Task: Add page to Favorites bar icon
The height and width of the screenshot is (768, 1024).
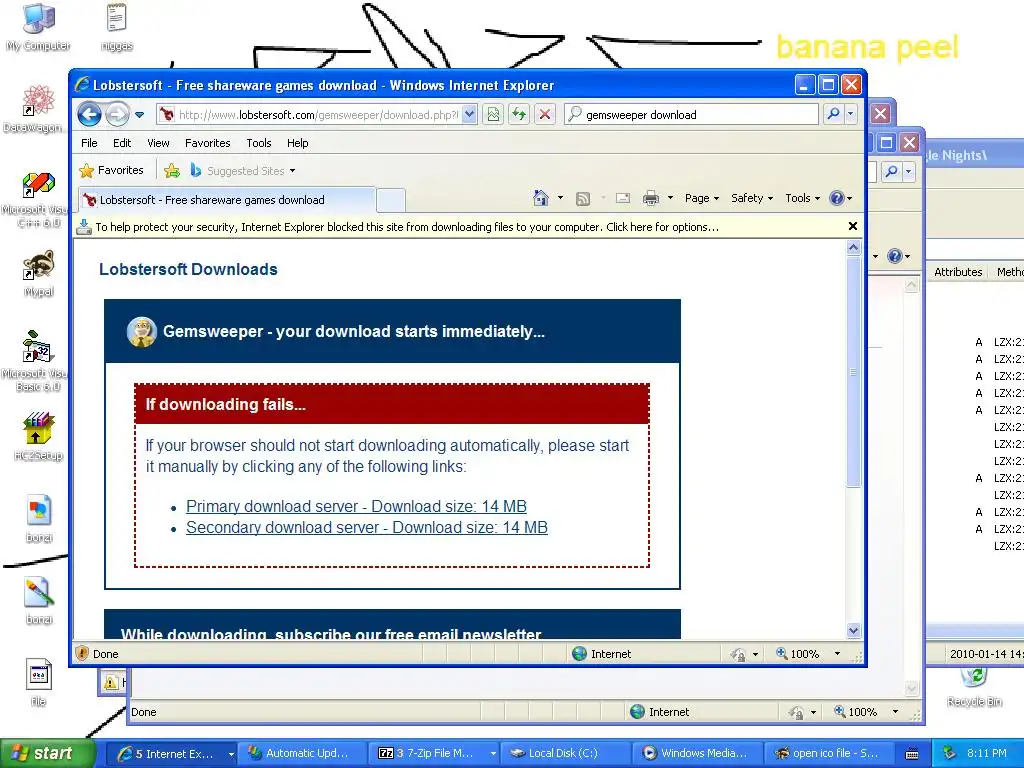Action: pyautogui.click(x=172, y=170)
